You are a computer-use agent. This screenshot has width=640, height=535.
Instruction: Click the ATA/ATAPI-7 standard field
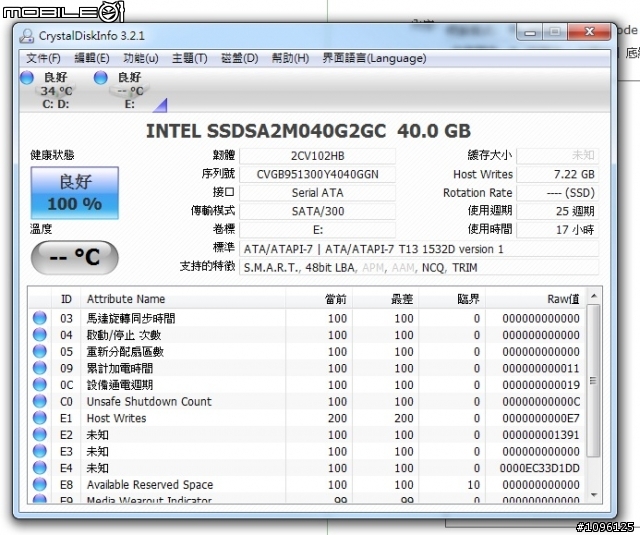click(x=419, y=249)
